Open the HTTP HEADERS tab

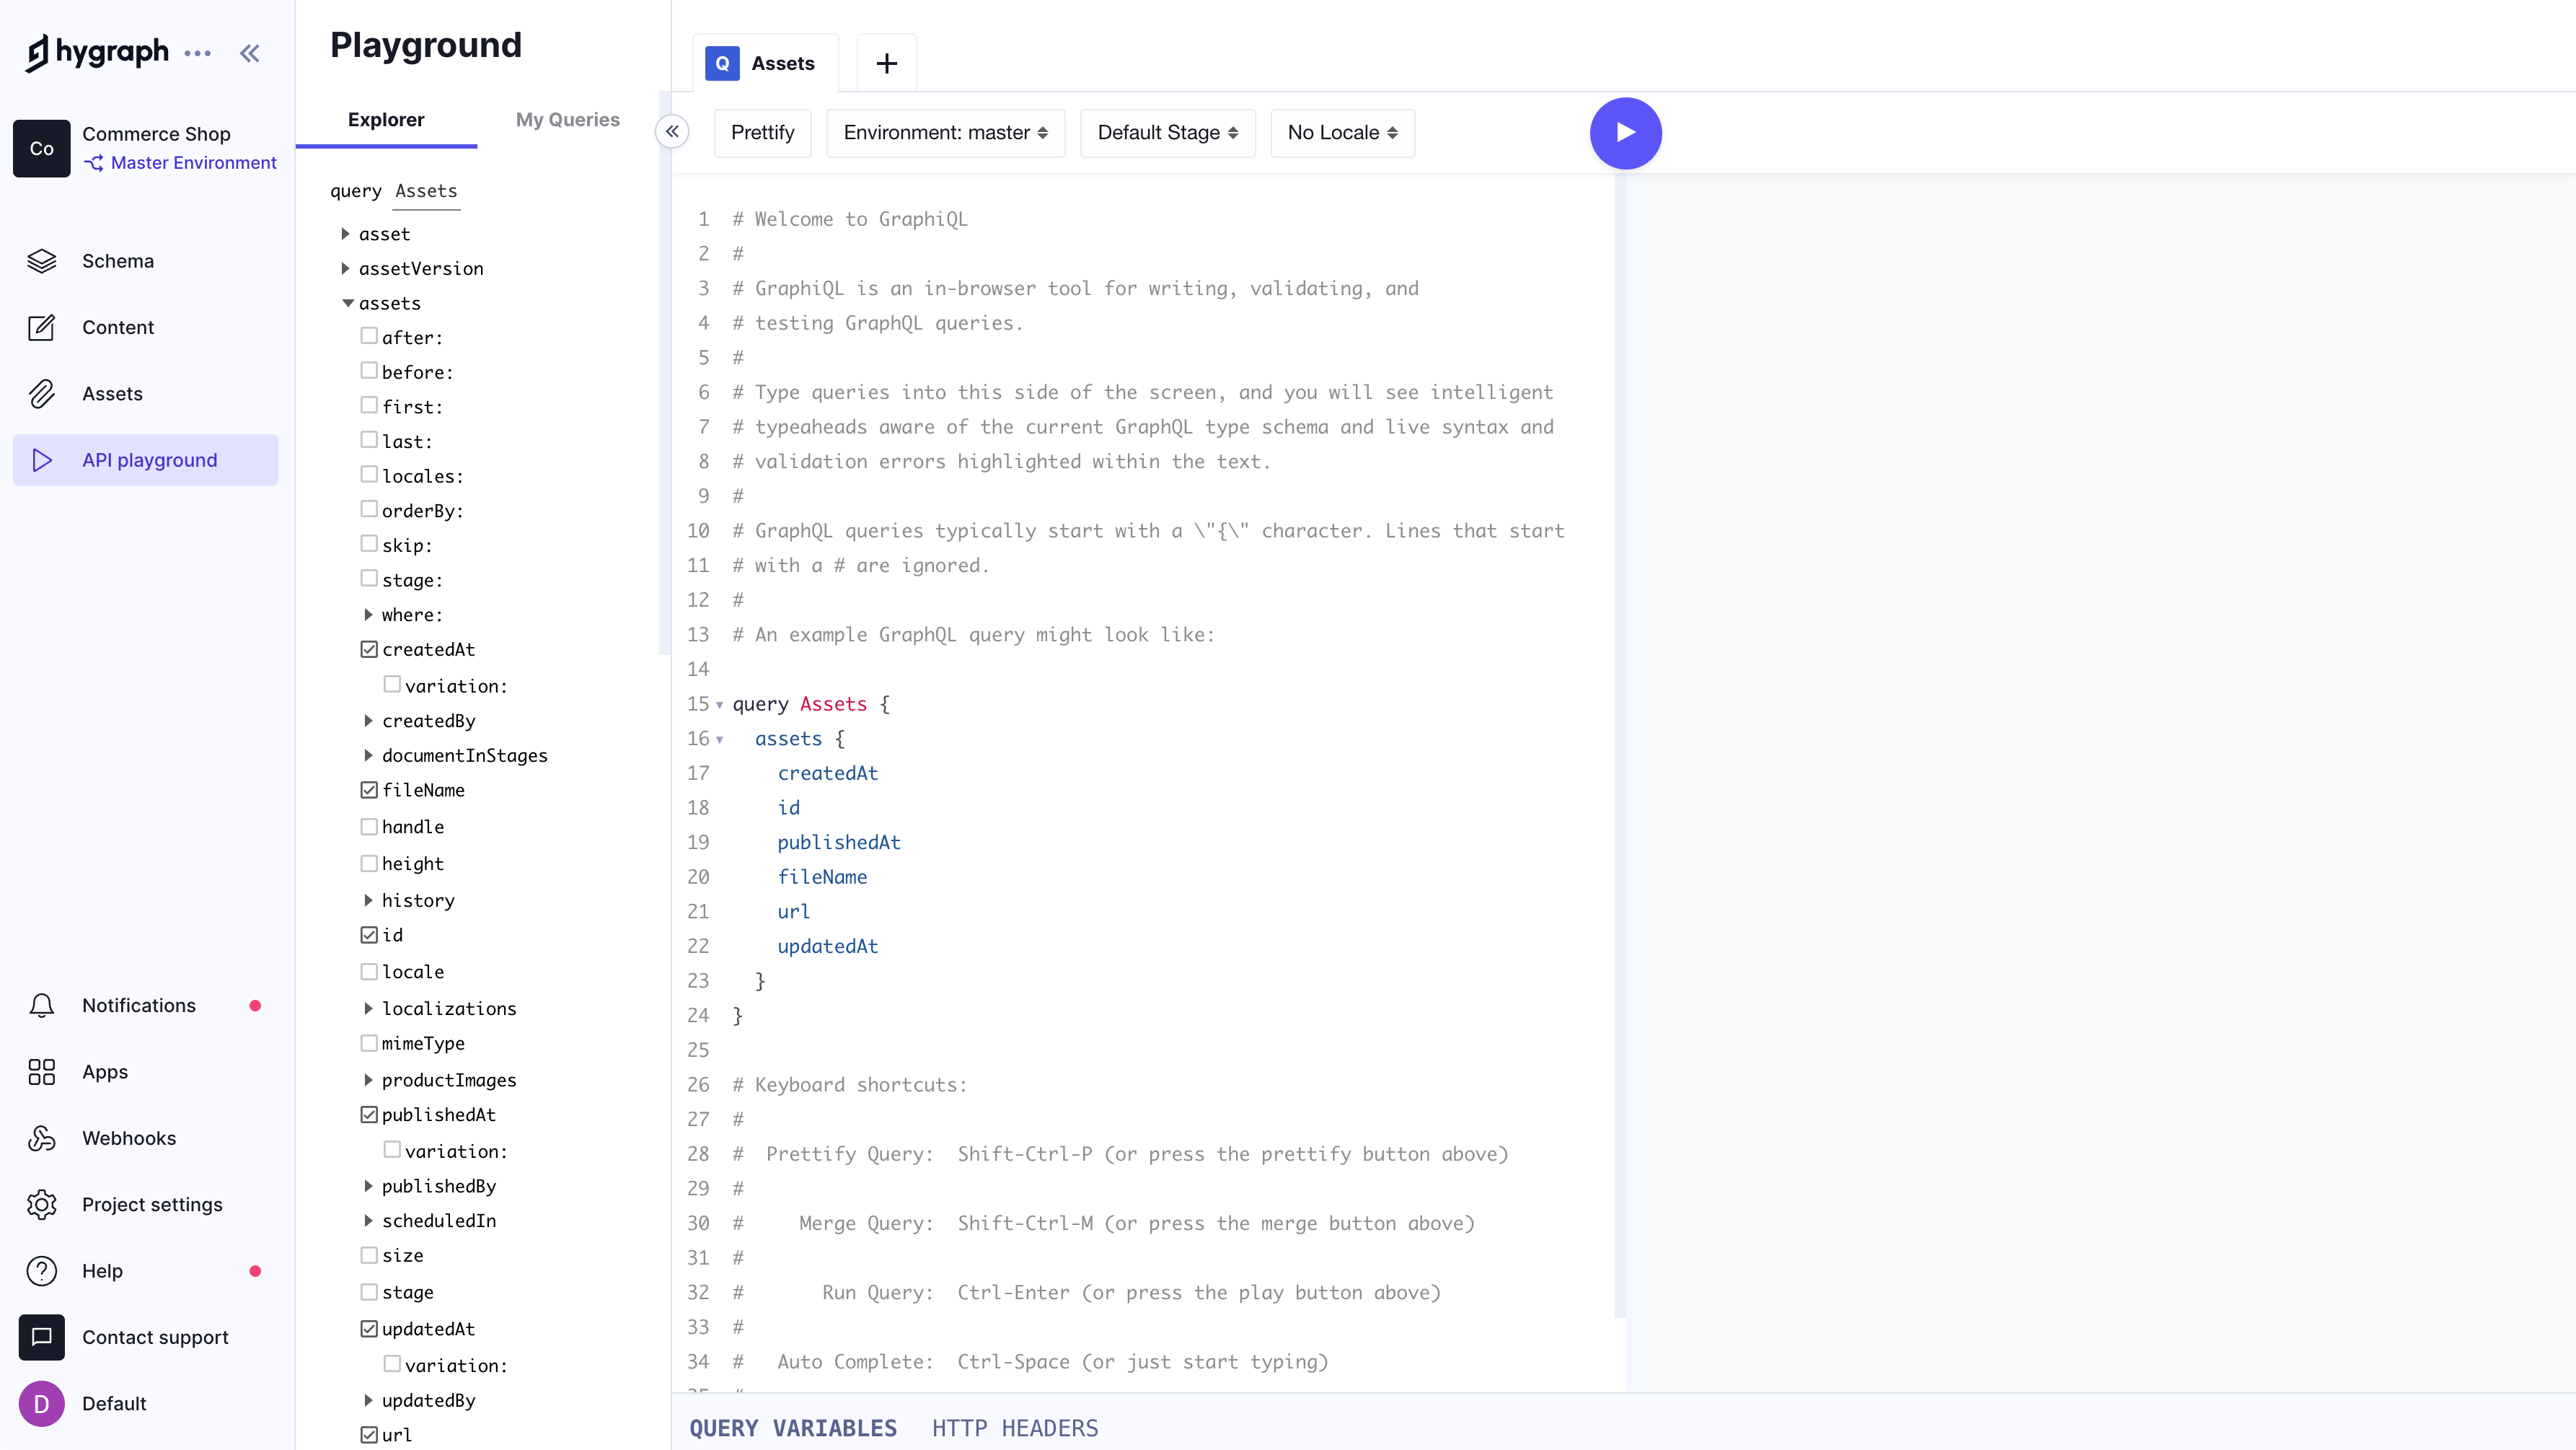pos(1014,1428)
